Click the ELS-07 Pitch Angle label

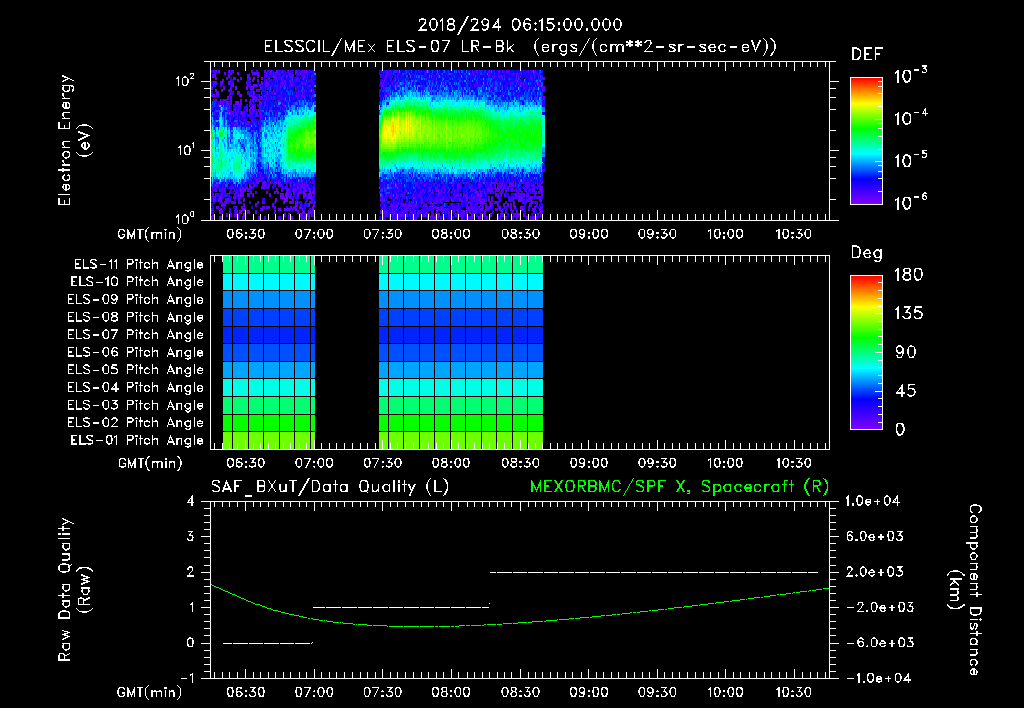coord(136,334)
